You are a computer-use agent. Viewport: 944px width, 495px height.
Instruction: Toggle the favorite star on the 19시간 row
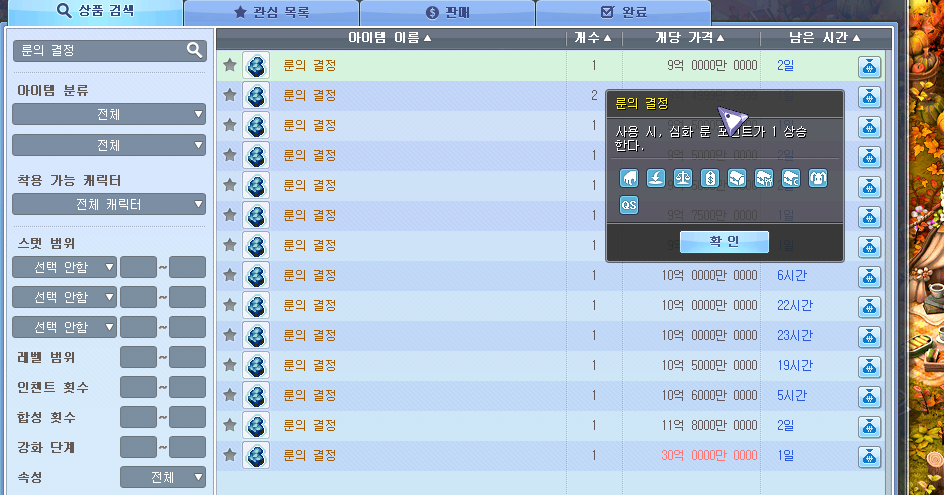(x=229, y=365)
